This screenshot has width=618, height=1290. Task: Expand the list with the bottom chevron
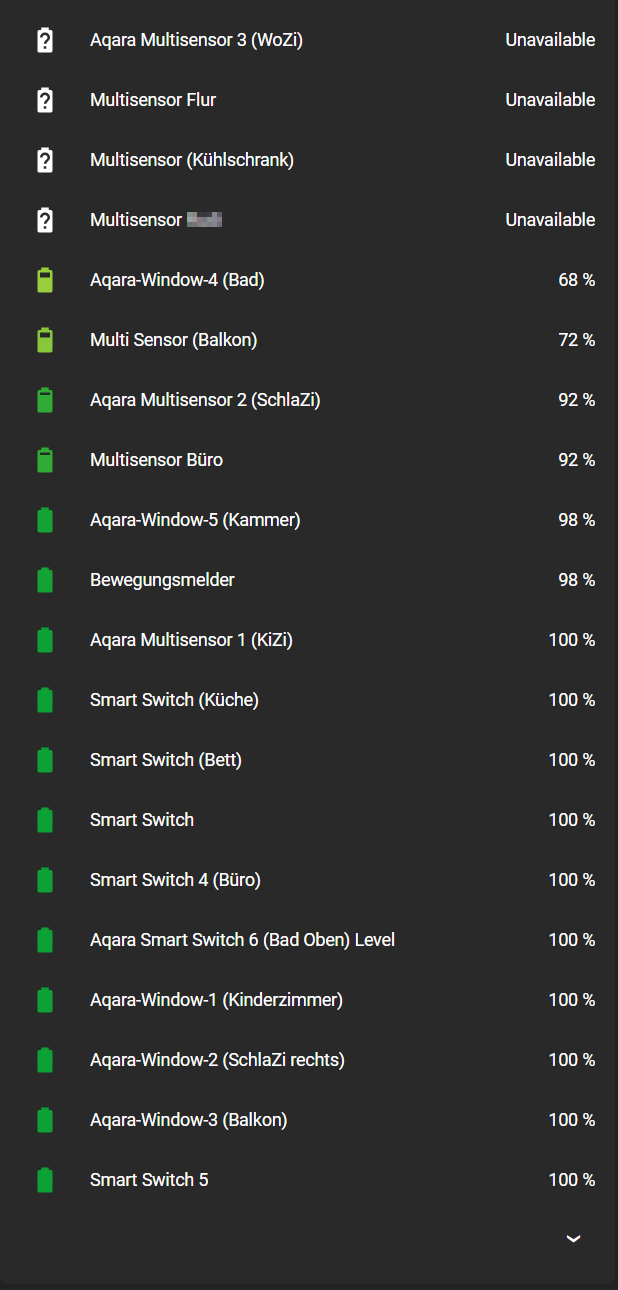[573, 1238]
